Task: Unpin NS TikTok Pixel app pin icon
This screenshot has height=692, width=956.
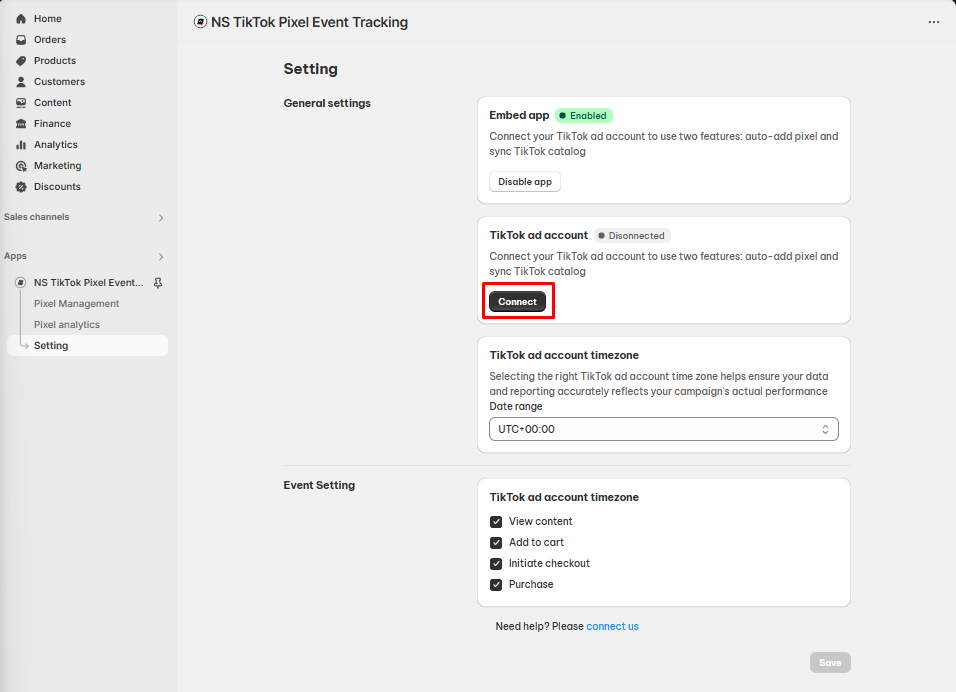Action: [x=158, y=283]
